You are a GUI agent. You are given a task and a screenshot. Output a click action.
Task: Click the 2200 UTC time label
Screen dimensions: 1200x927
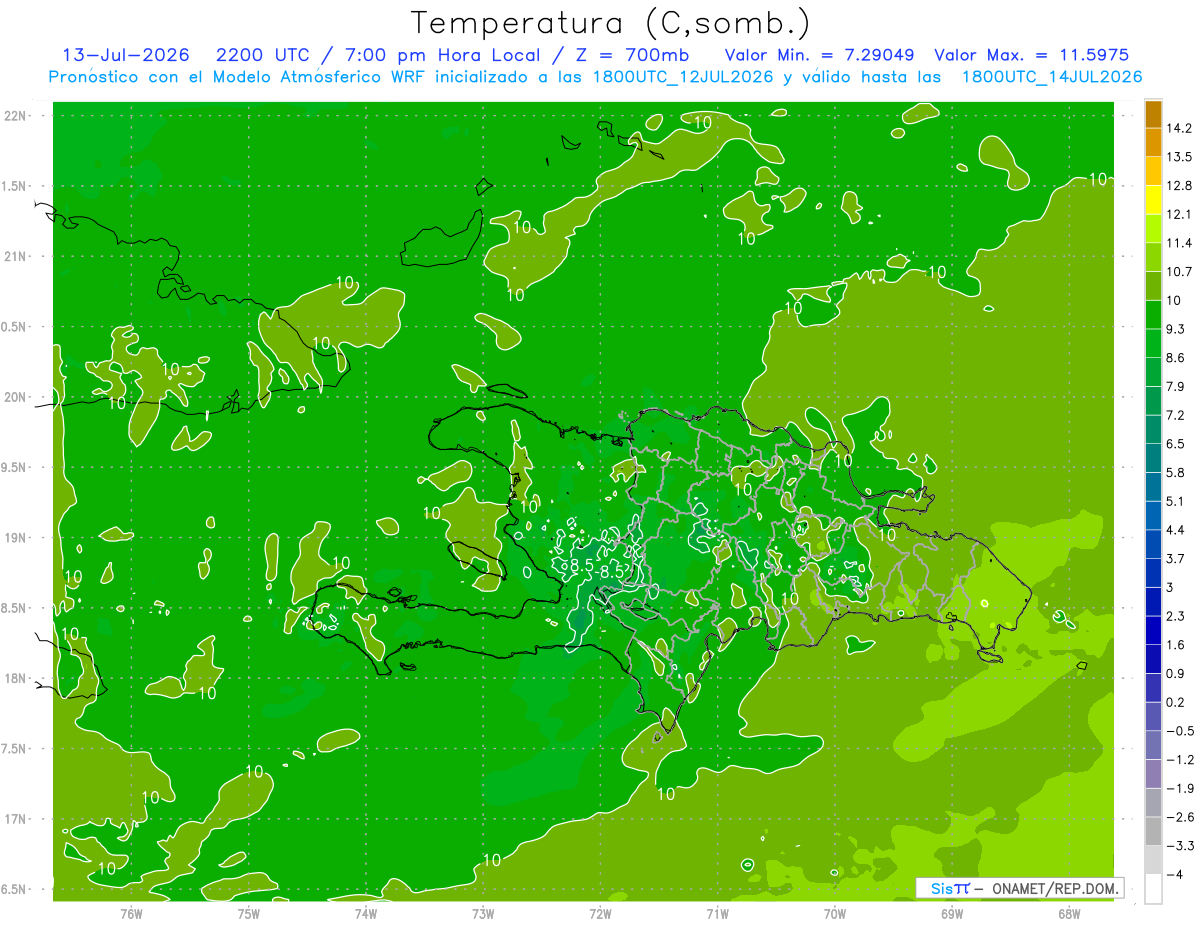(x=264, y=55)
